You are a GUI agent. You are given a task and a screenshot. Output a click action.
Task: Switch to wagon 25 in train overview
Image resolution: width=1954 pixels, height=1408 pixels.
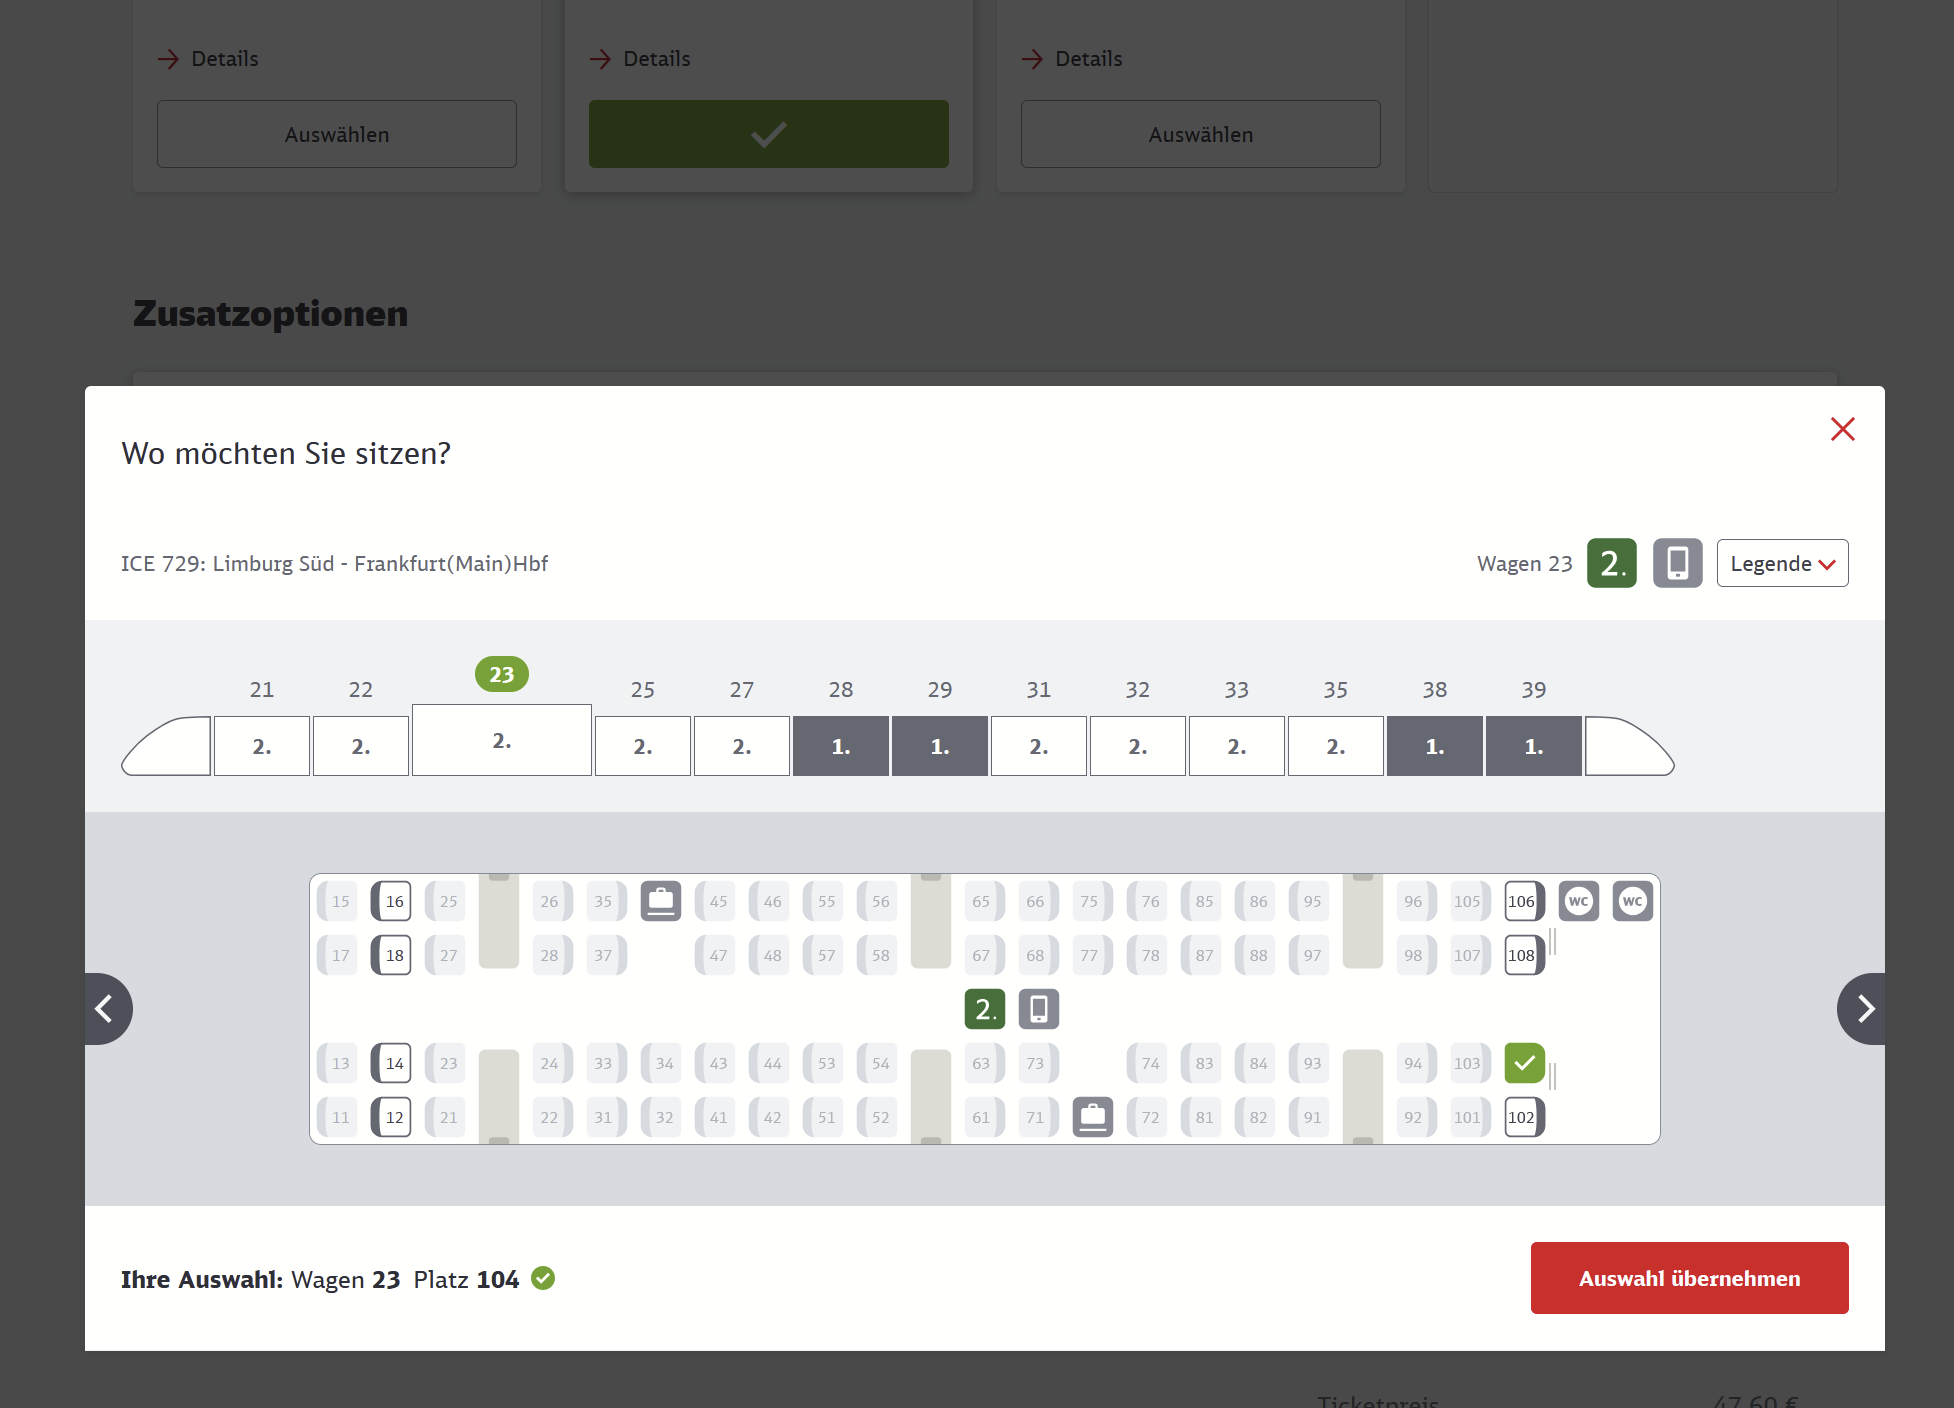point(642,746)
